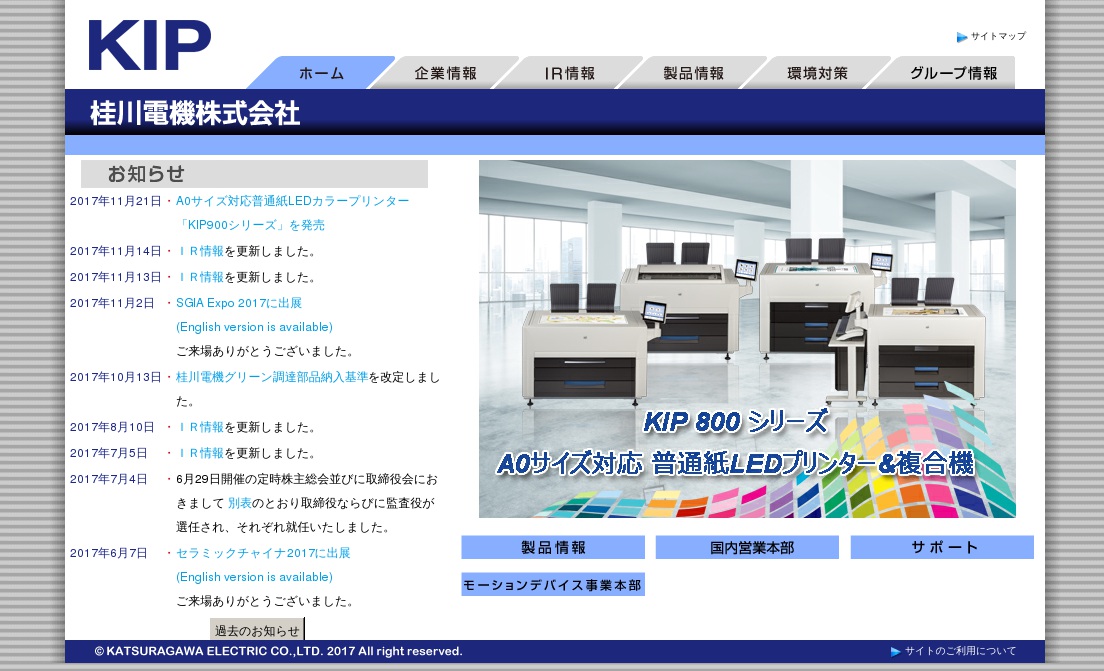Click the サポート button
Viewport: 1104px width, 671px height.
(x=942, y=547)
